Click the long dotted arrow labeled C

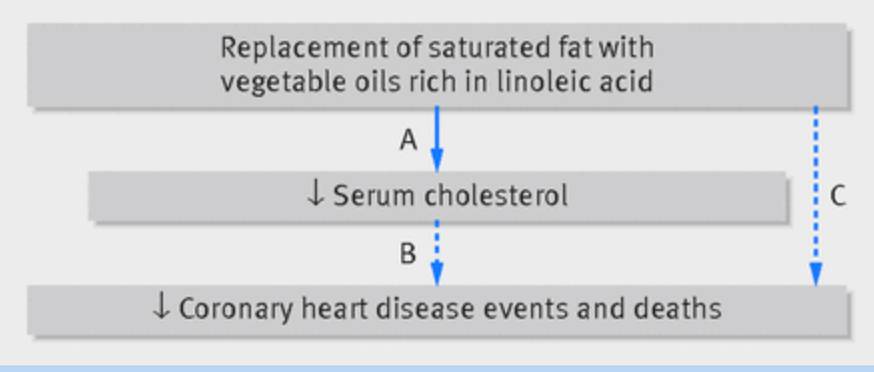tap(816, 196)
